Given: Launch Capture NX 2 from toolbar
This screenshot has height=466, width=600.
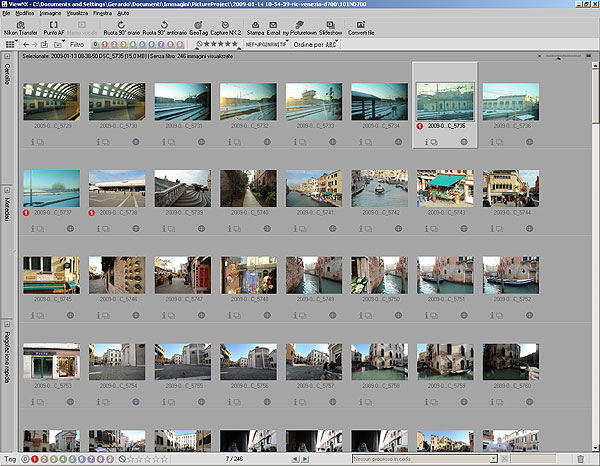Looking at the screenshot, I should click(x=224, y=27).
